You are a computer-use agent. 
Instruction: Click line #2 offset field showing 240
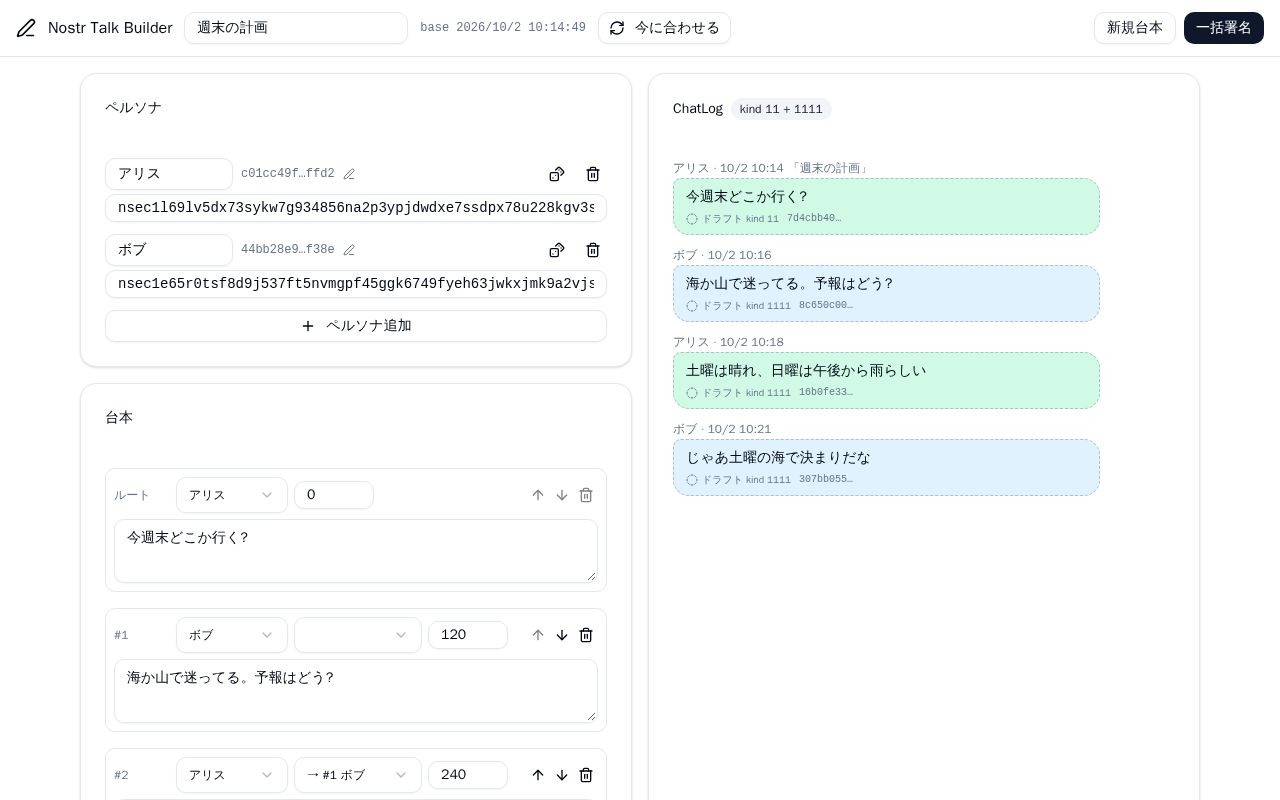[468, 775]
